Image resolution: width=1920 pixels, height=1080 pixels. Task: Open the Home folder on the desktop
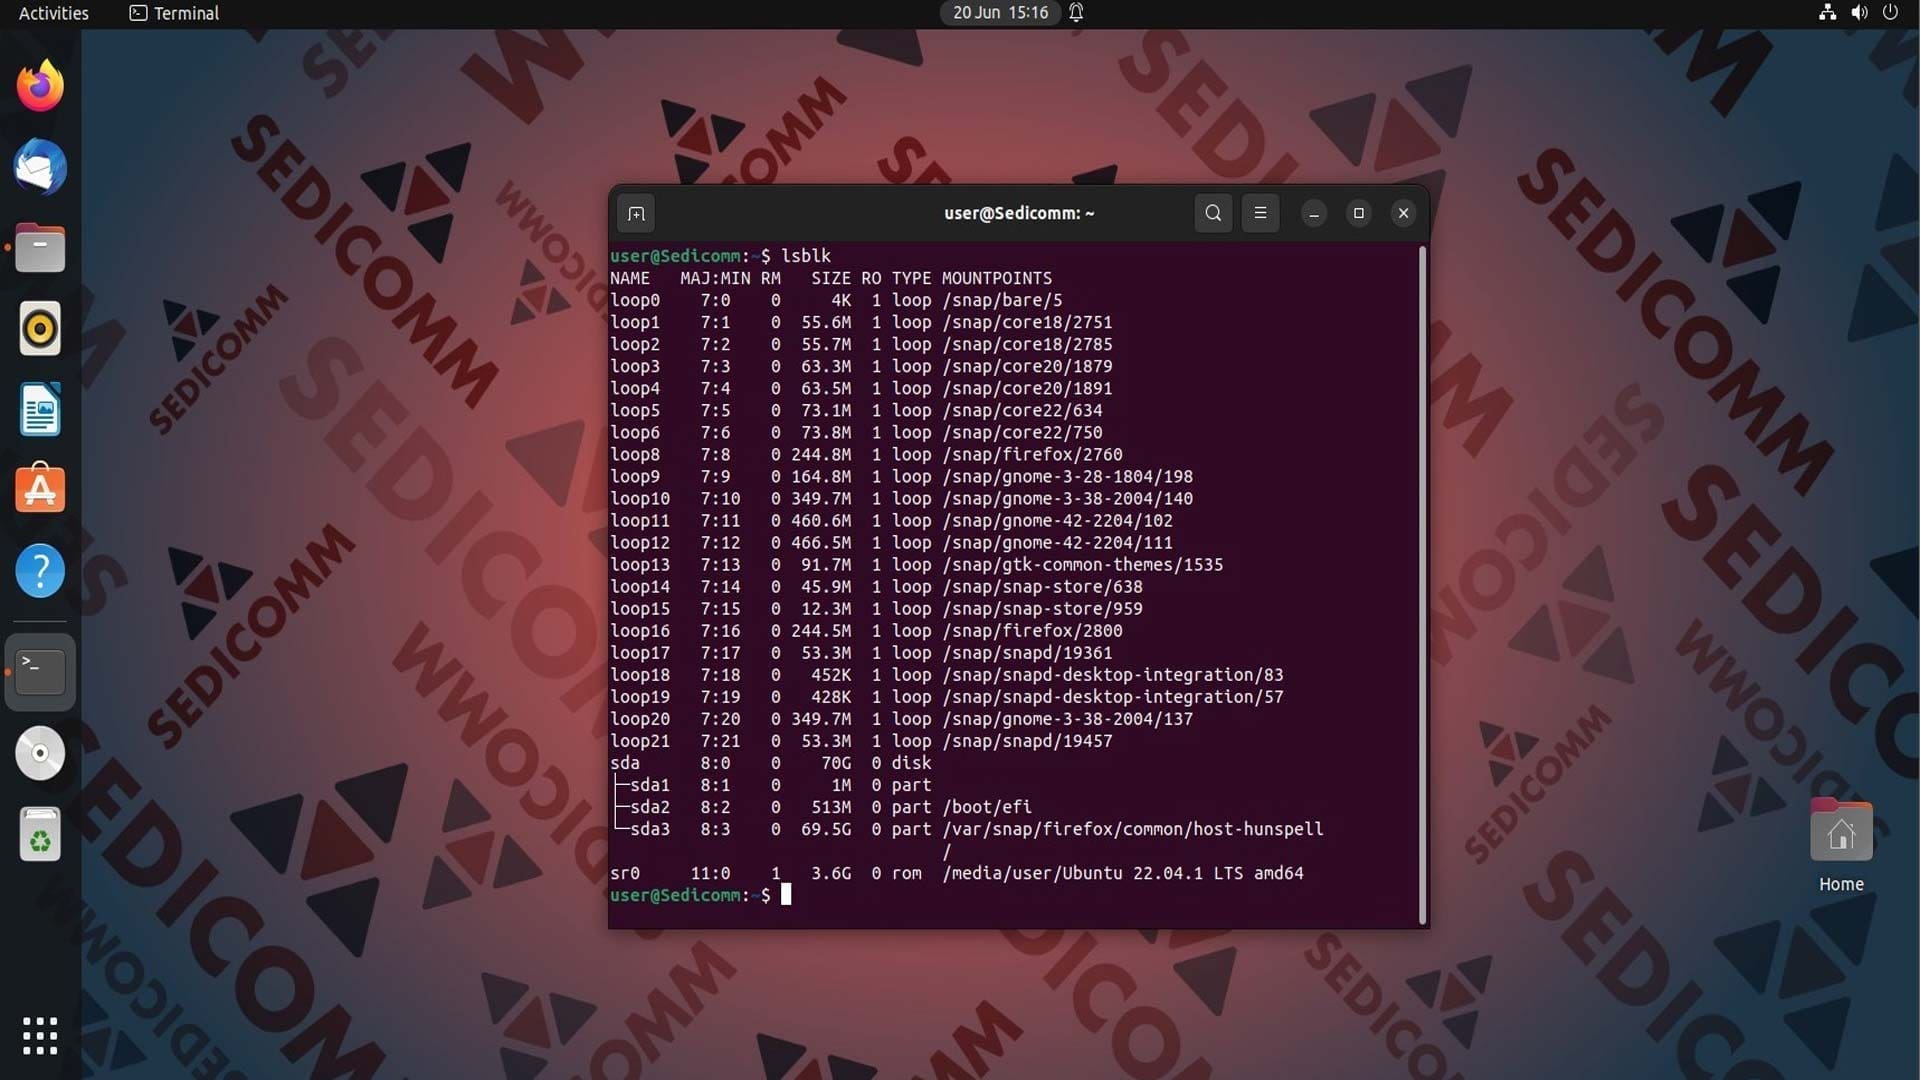tap(1841, 846)
